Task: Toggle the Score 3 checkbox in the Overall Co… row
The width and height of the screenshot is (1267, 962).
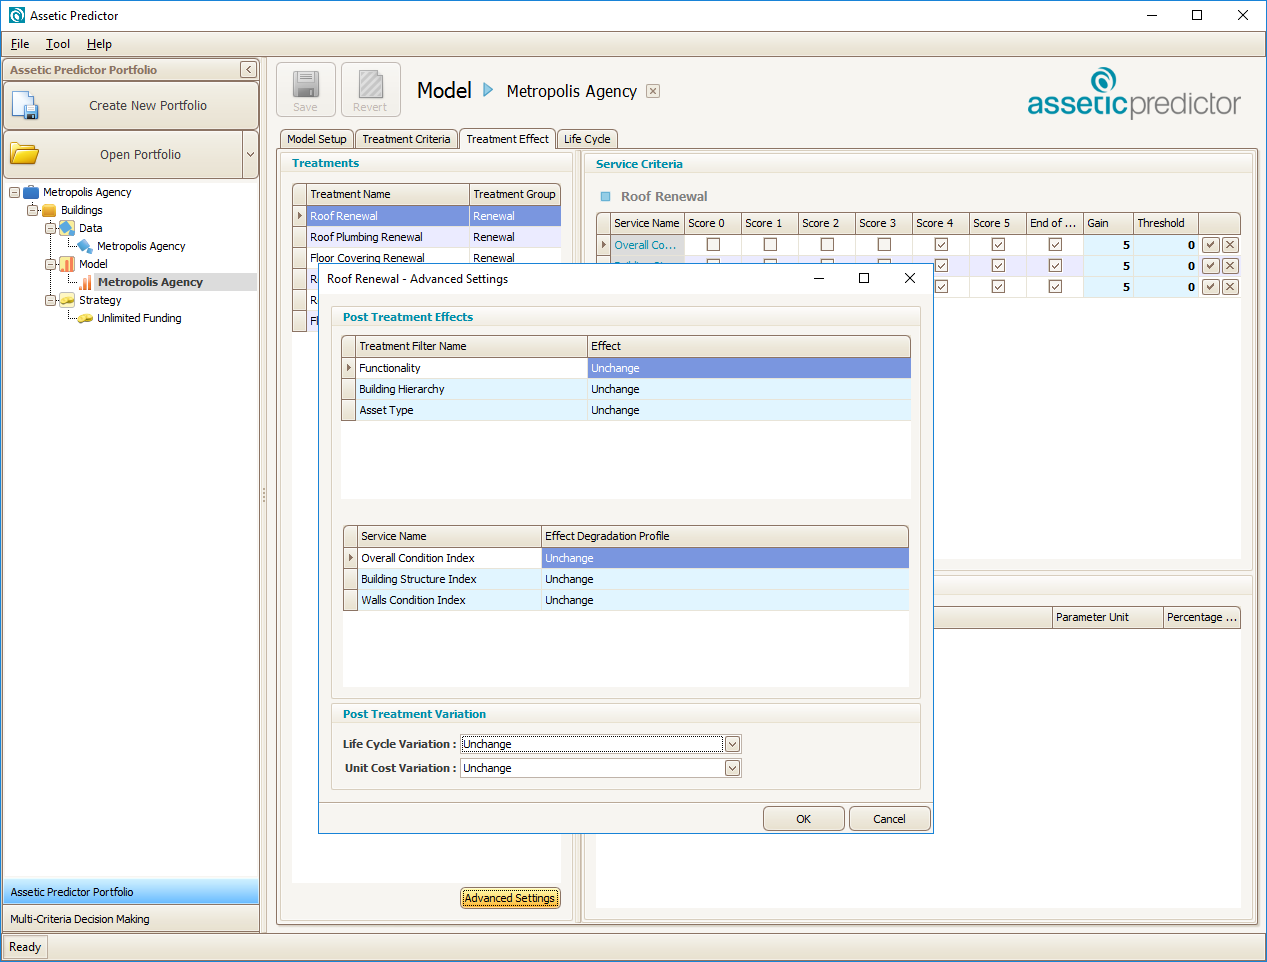Action: [x=884, y=245]
